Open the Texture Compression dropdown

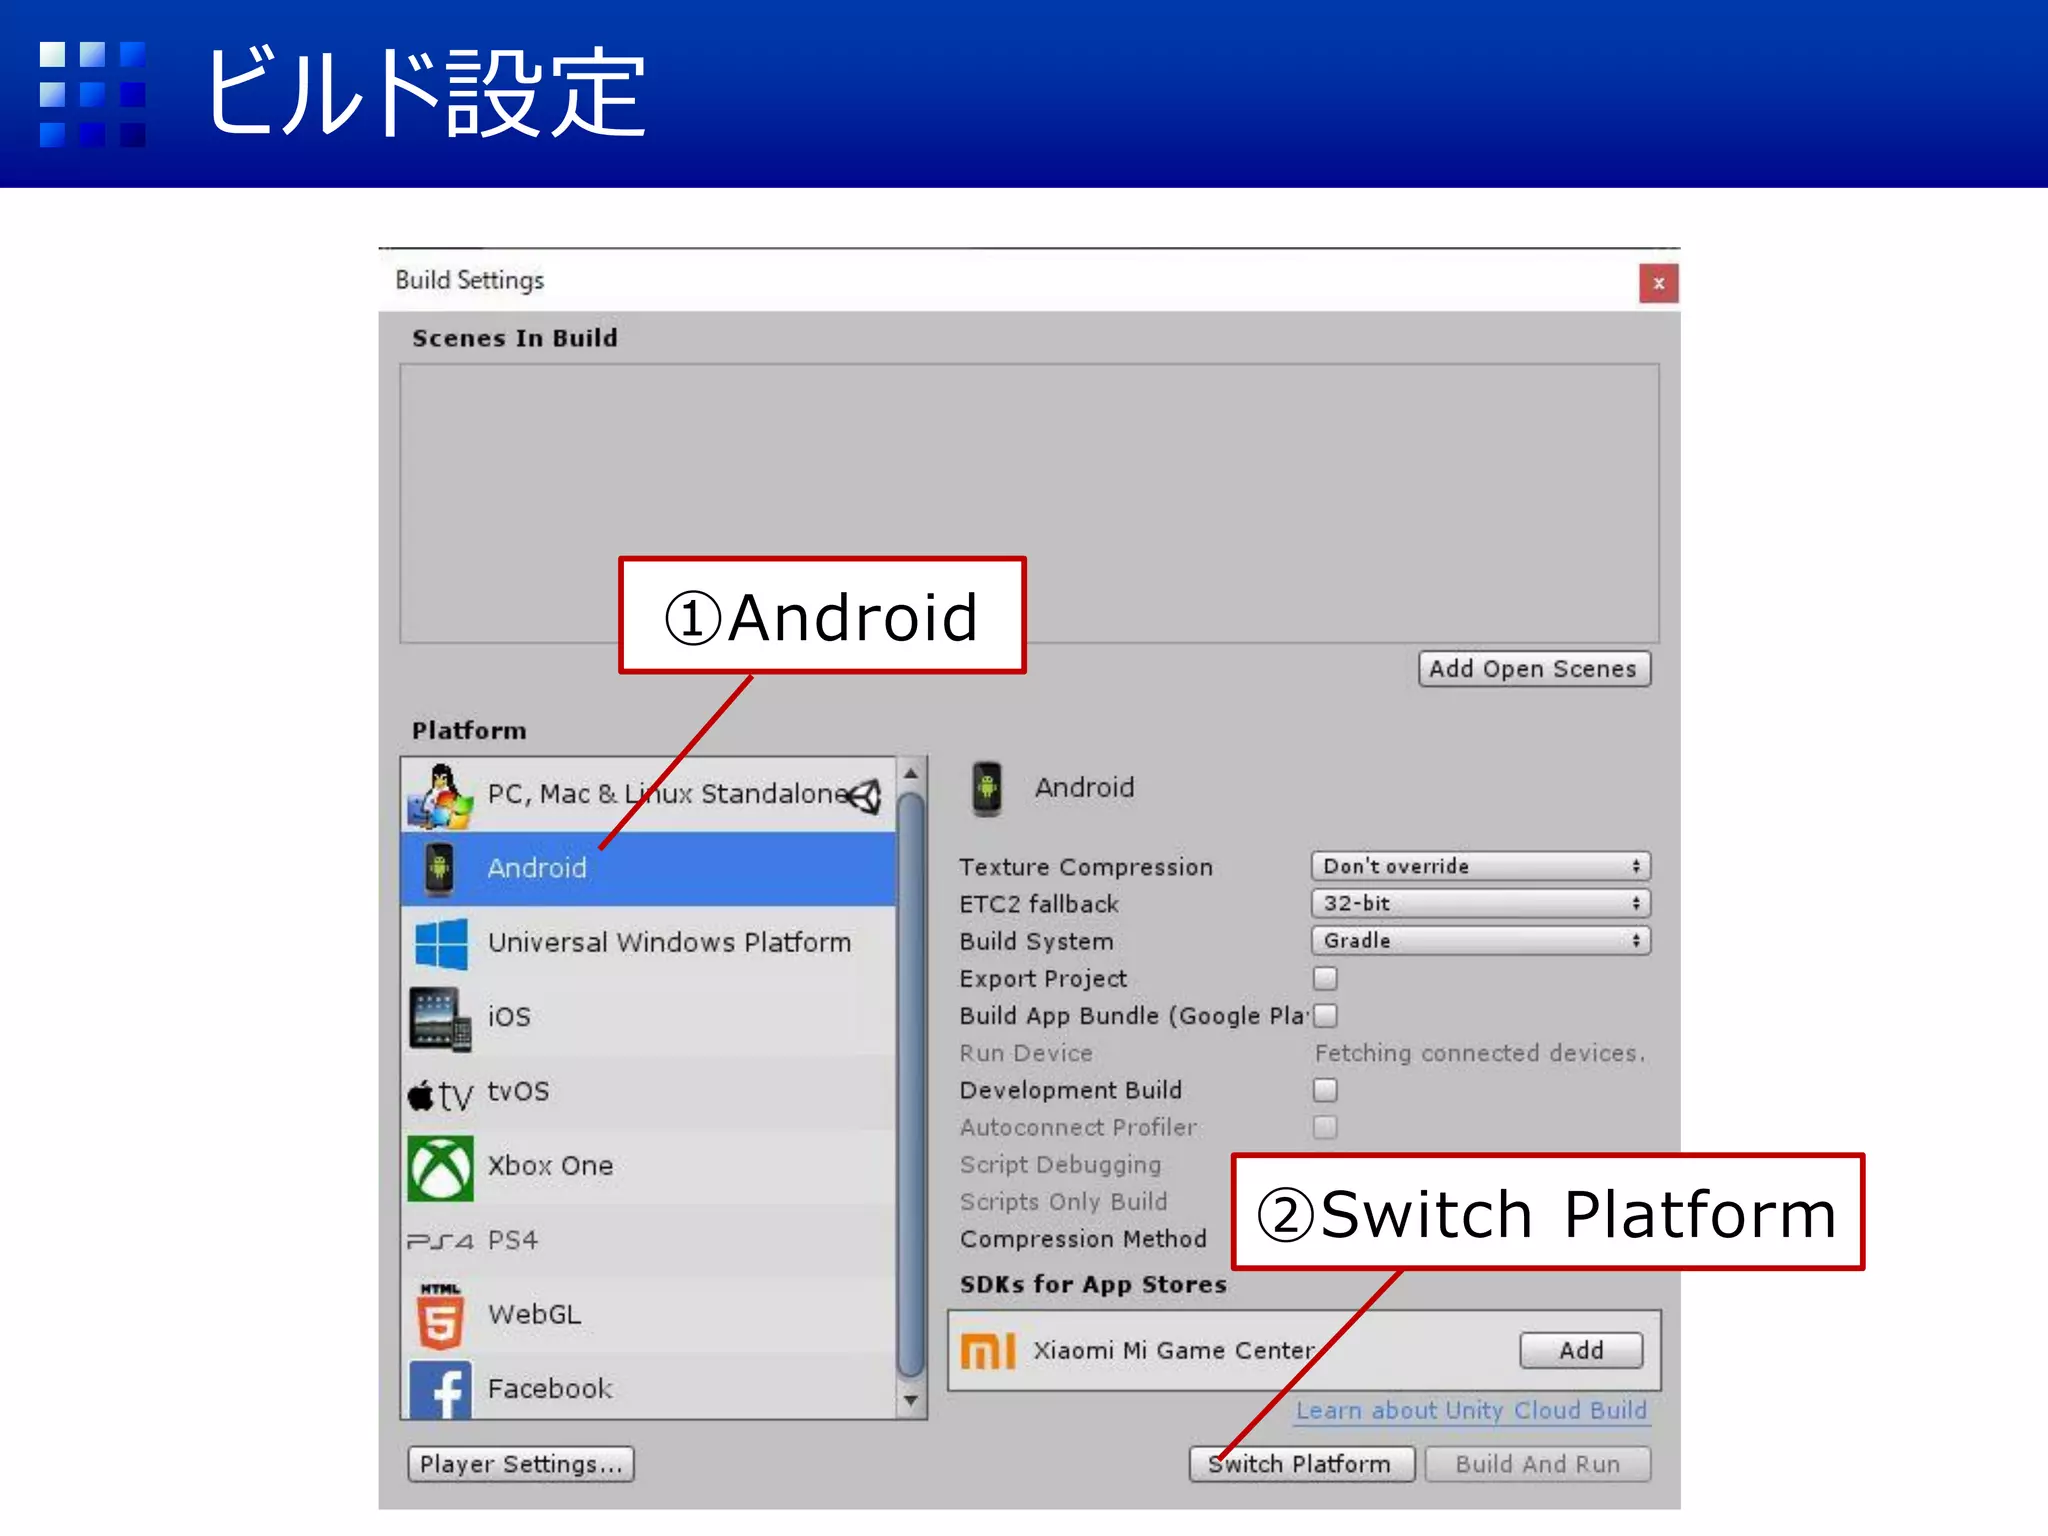coord(1480,866)
